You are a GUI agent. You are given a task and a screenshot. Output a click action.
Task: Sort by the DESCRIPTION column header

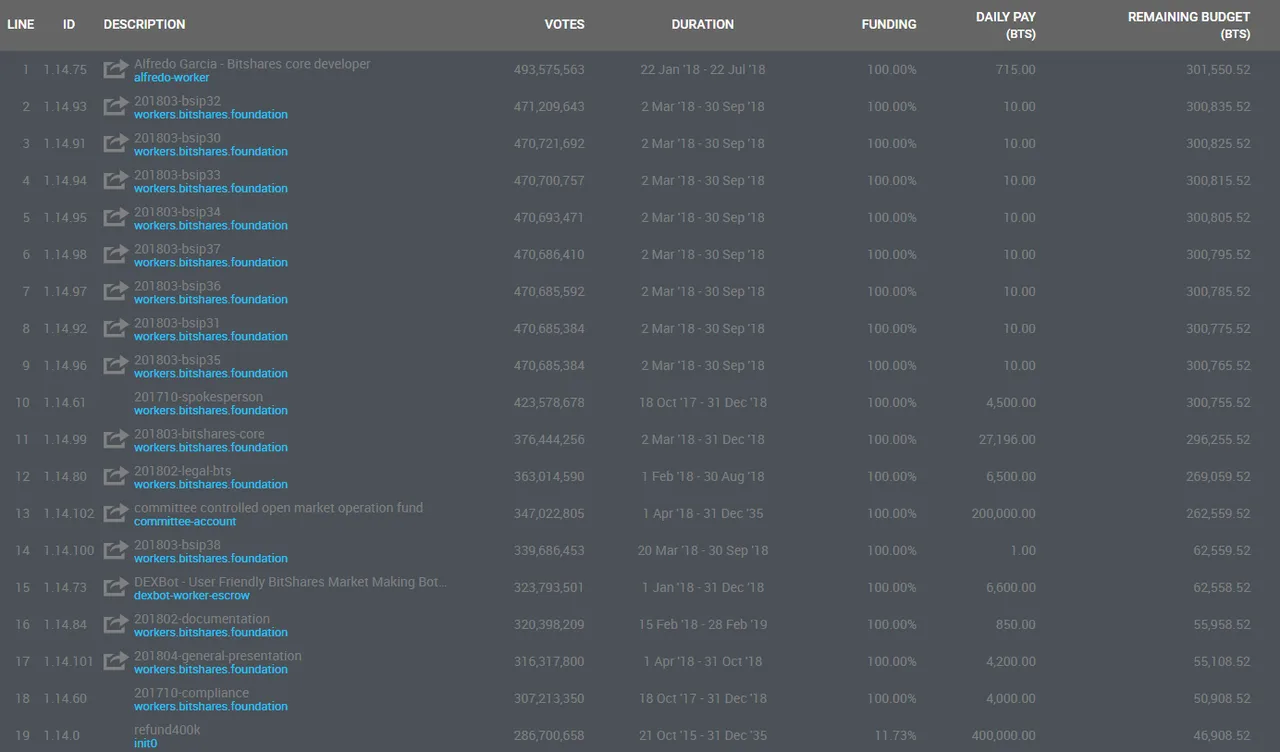point(145,24)
